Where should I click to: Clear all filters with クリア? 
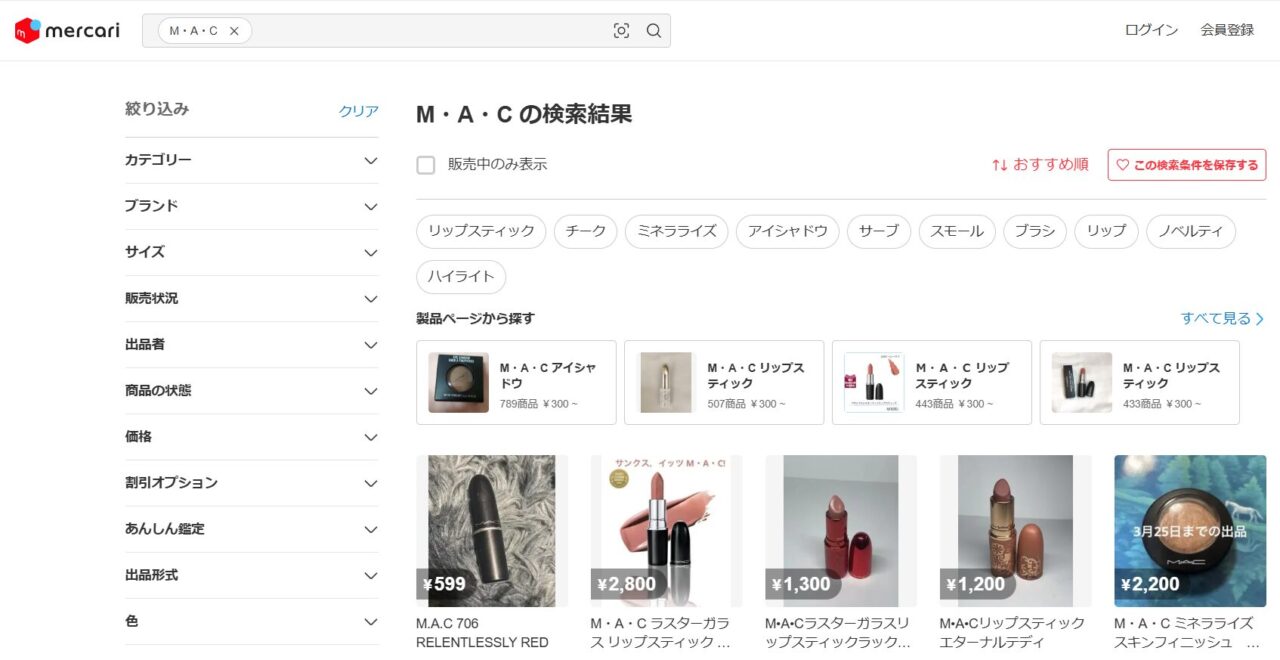click(x=359, y=111)
